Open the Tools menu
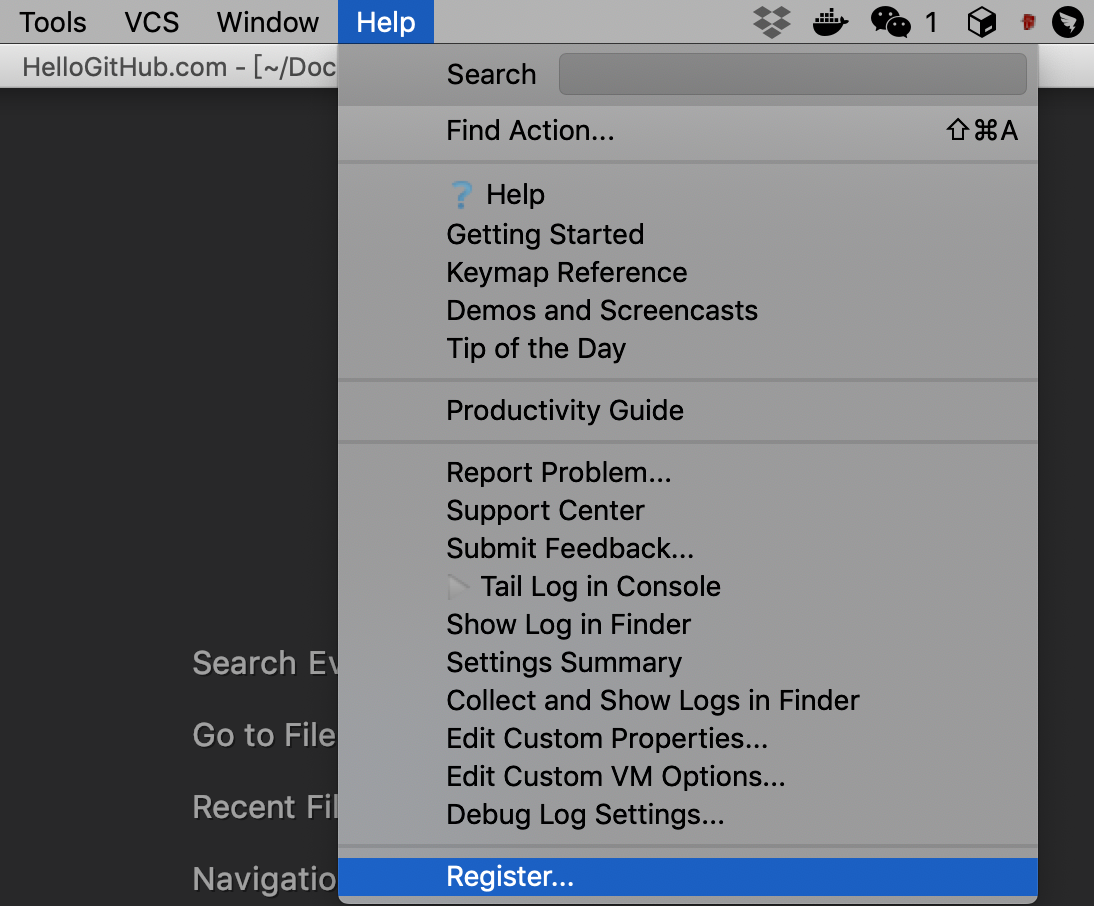 pos(53,22)
